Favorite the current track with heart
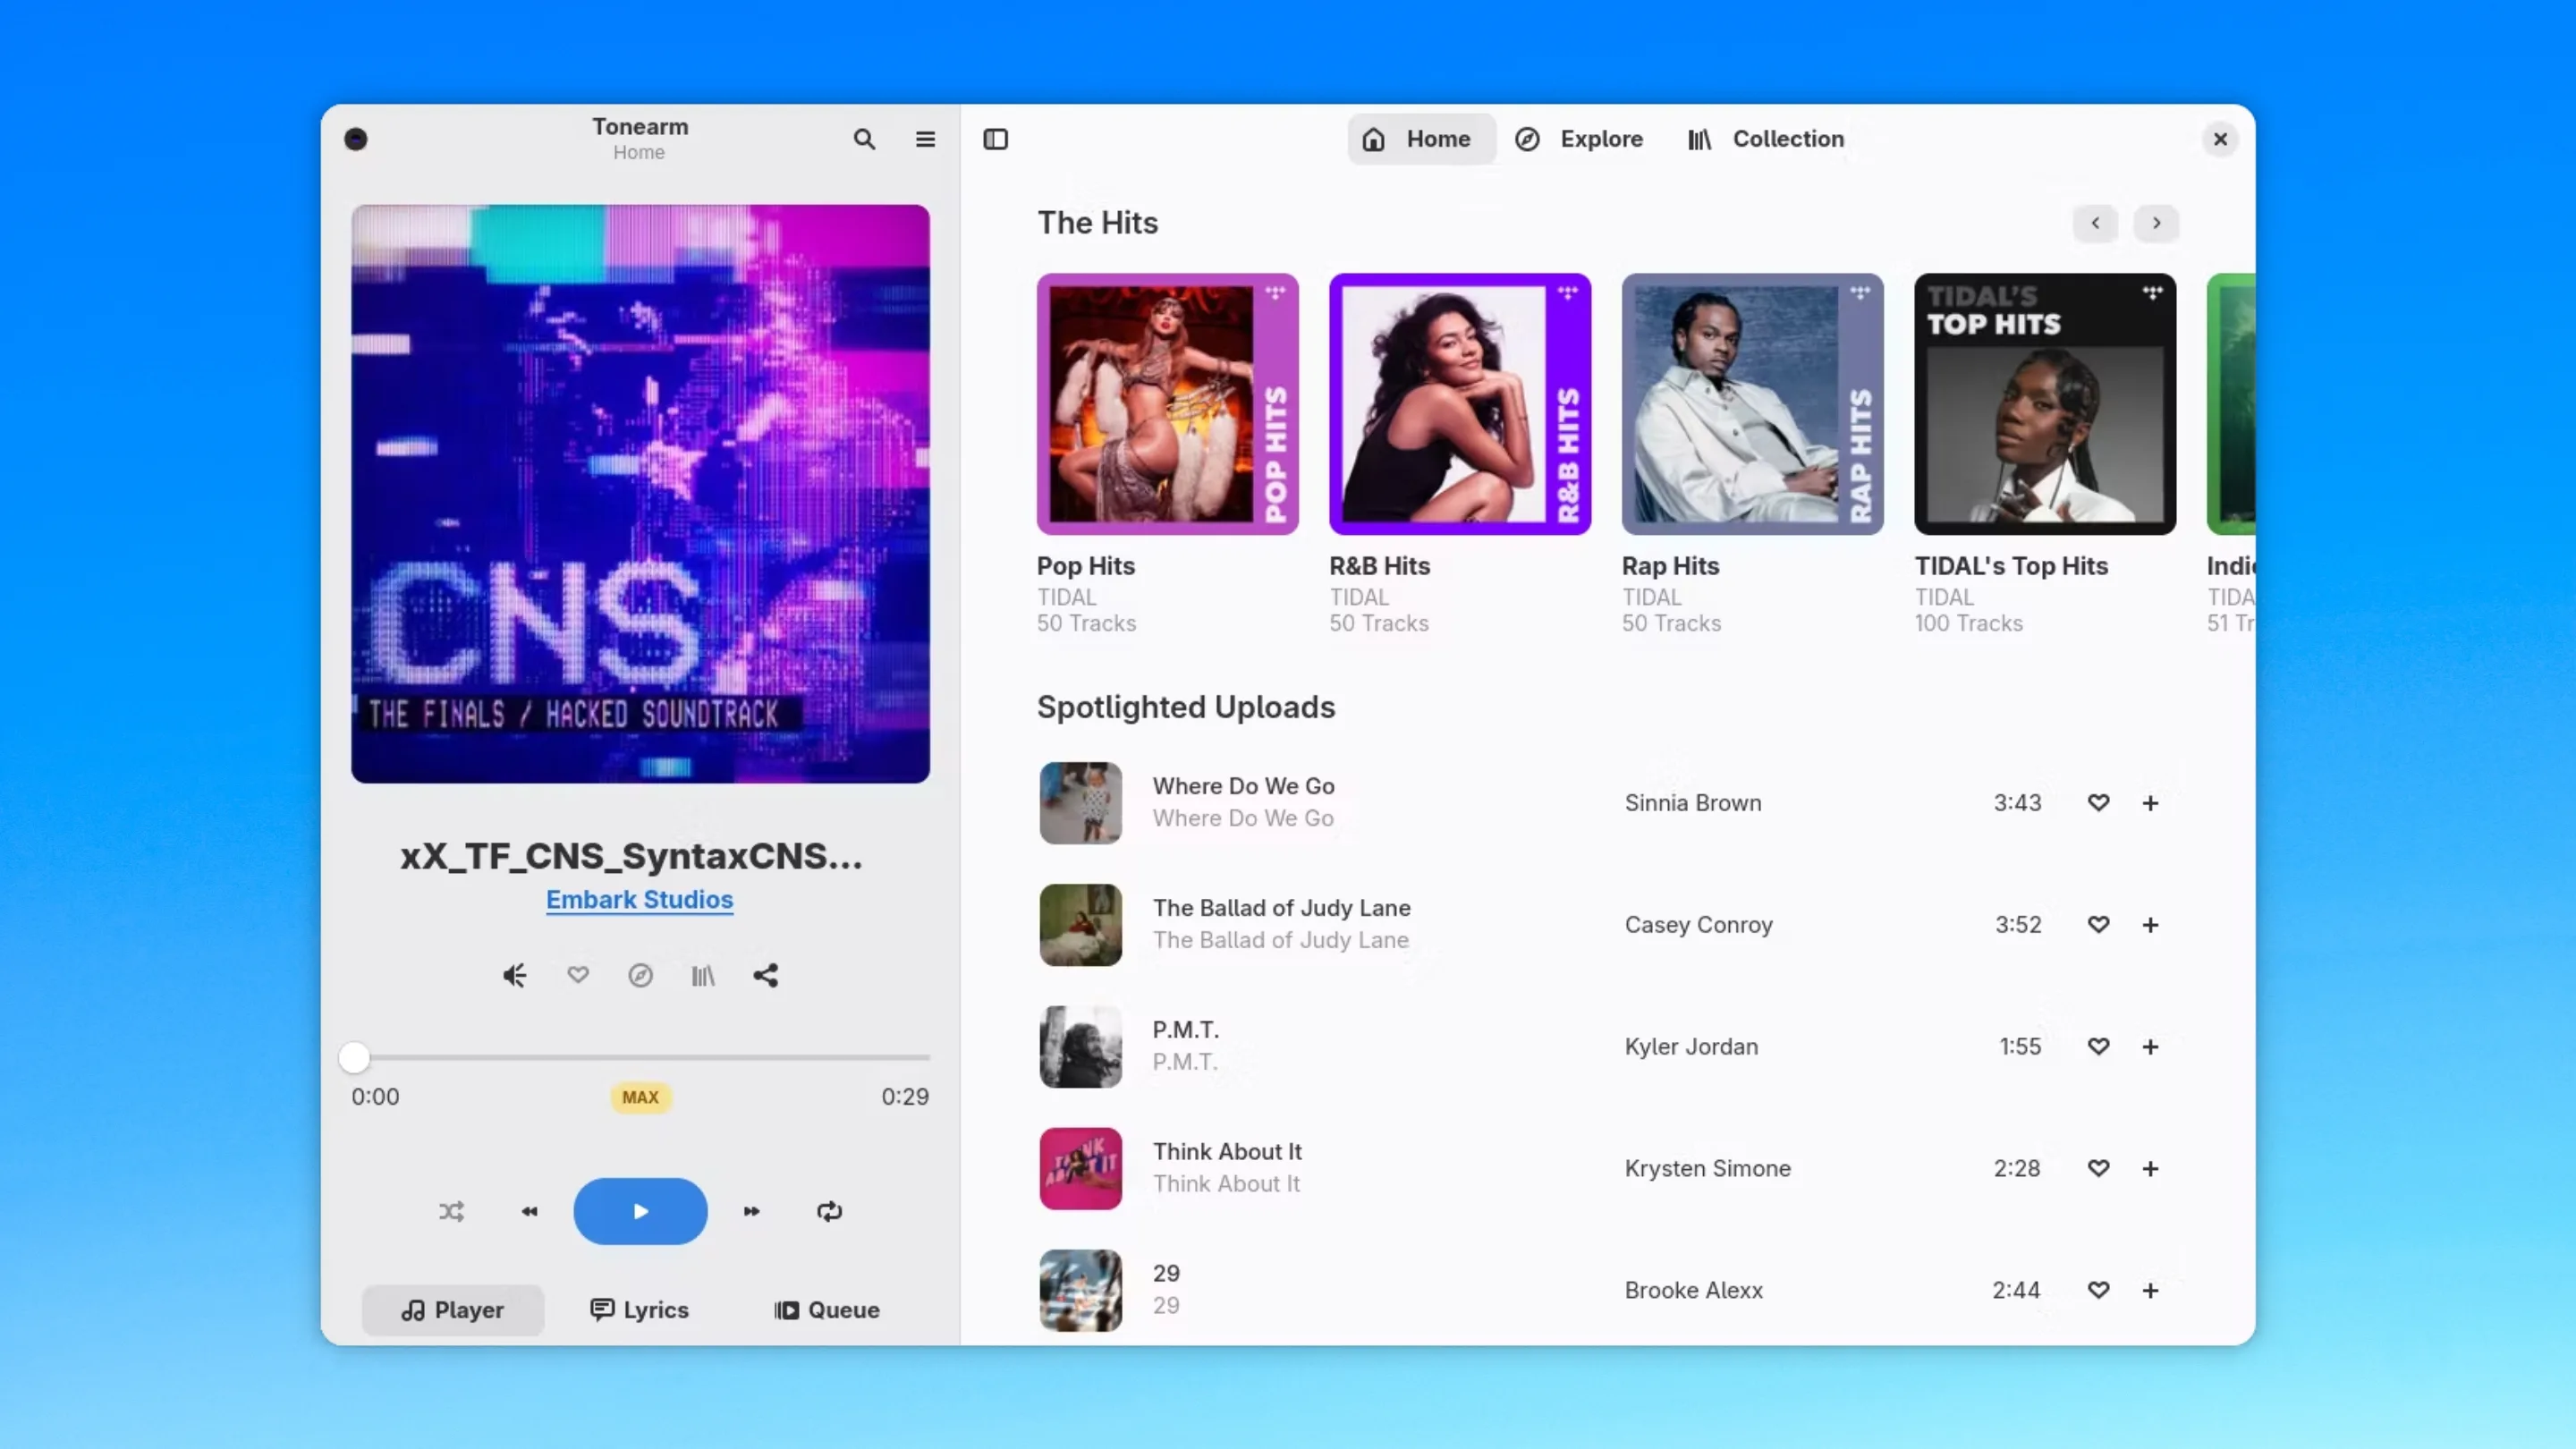The width and height of the screenshot is (2576, 1449). tap(578, 974)
